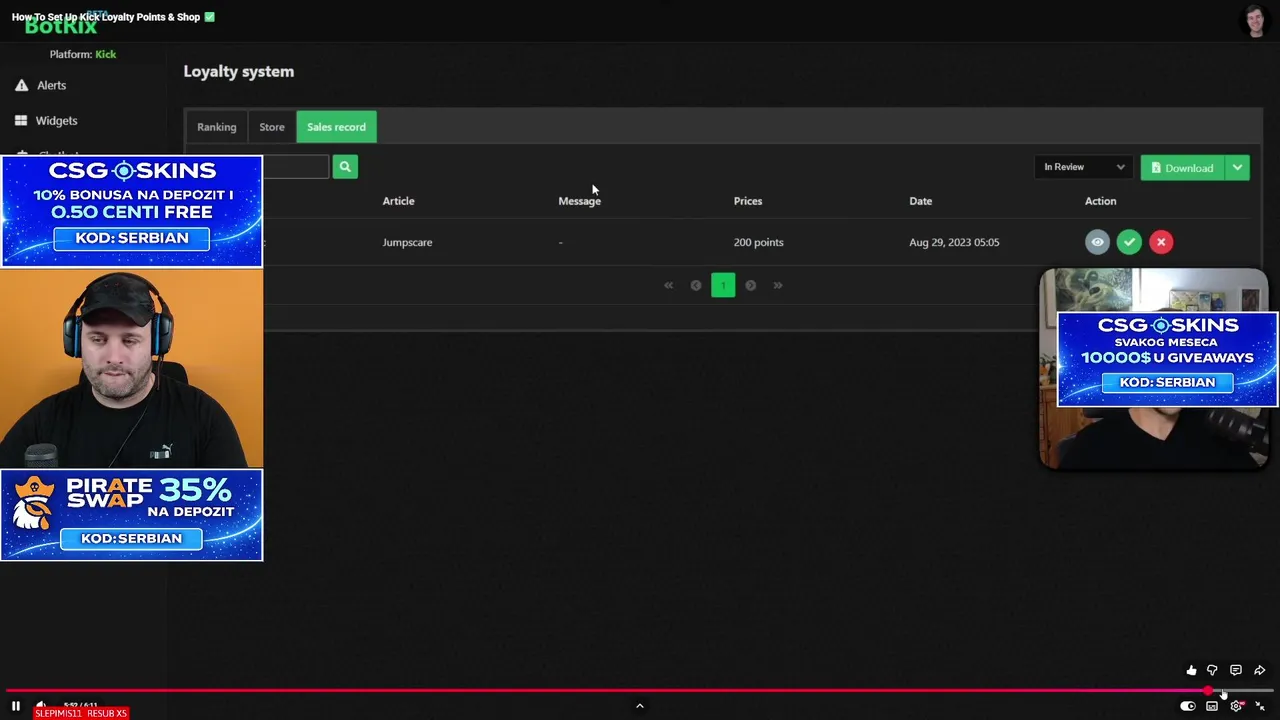1280x720 pixels.
Task: Open Alerts in the sidebar
Action: (x=51, y=85)
